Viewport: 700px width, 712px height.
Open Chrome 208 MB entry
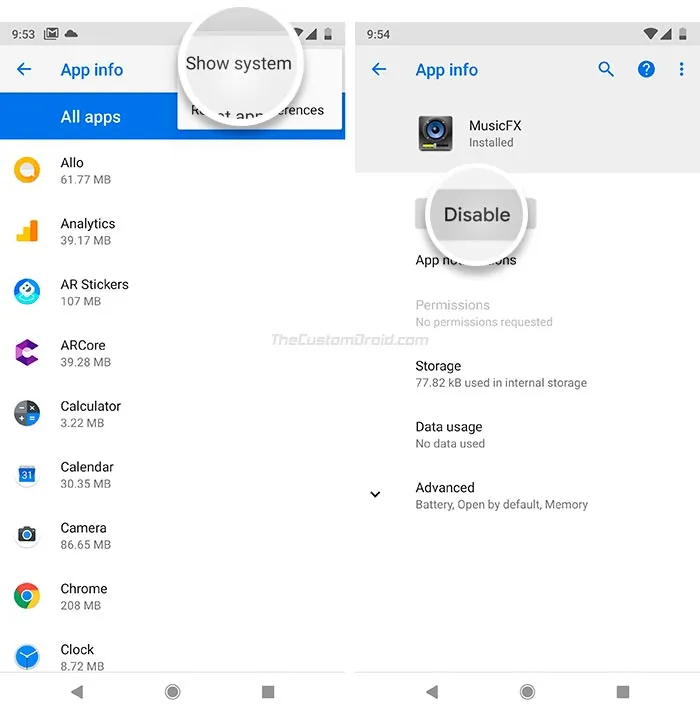pos(173,596)
